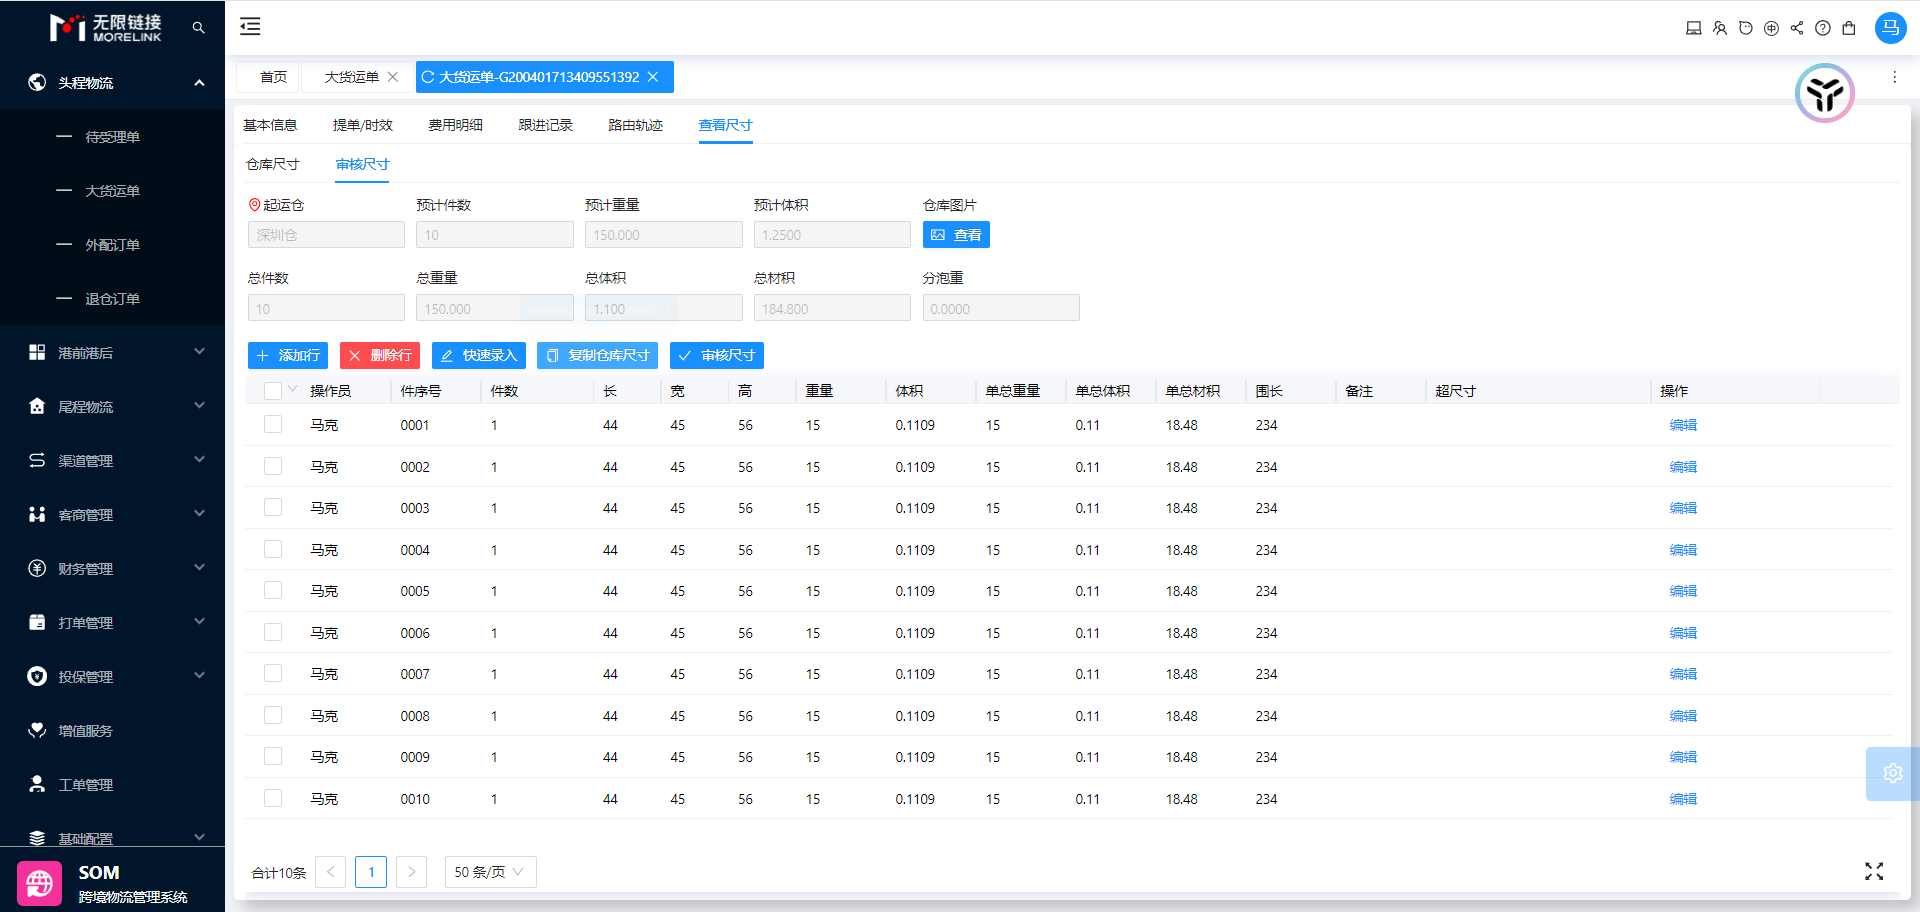Image resolution: width=1920 pixels, height=912 pixels.
Task: Click the 渠道管理 sidebar icon
Action: click(x=37, y=460)
